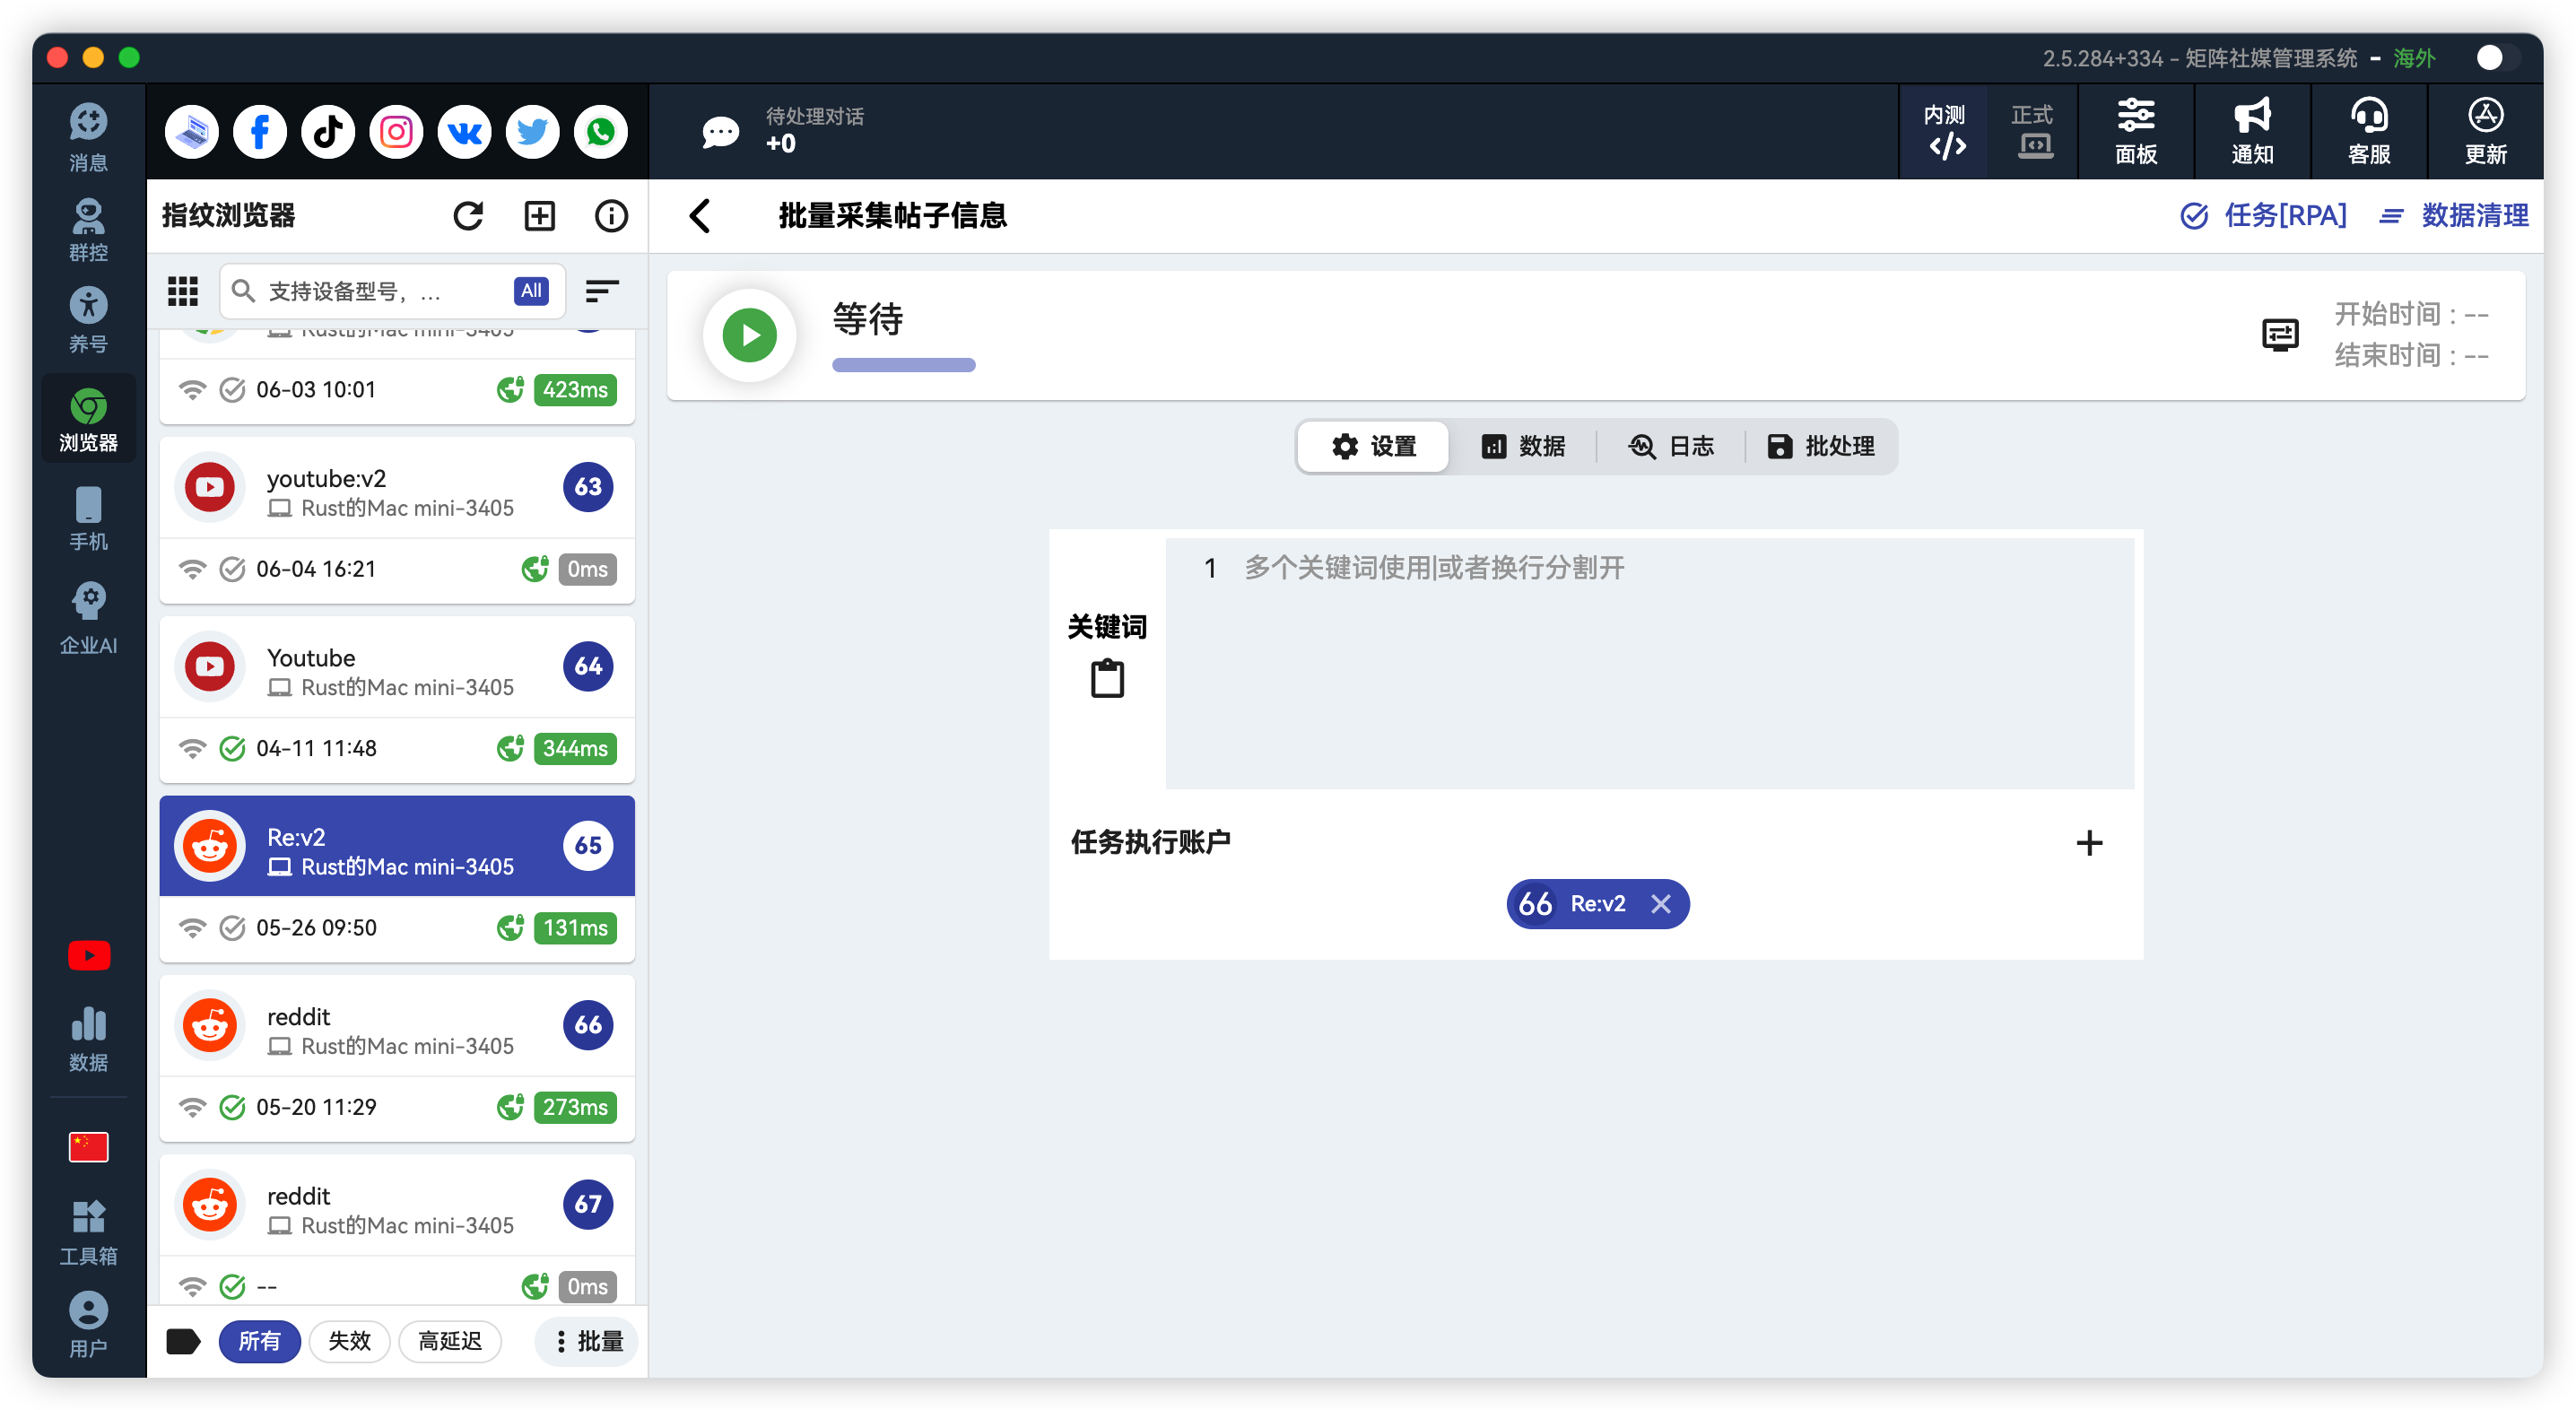Open the 工具箱 toolbox
Screen dimensions: 2576x1410
(88, 1232)
